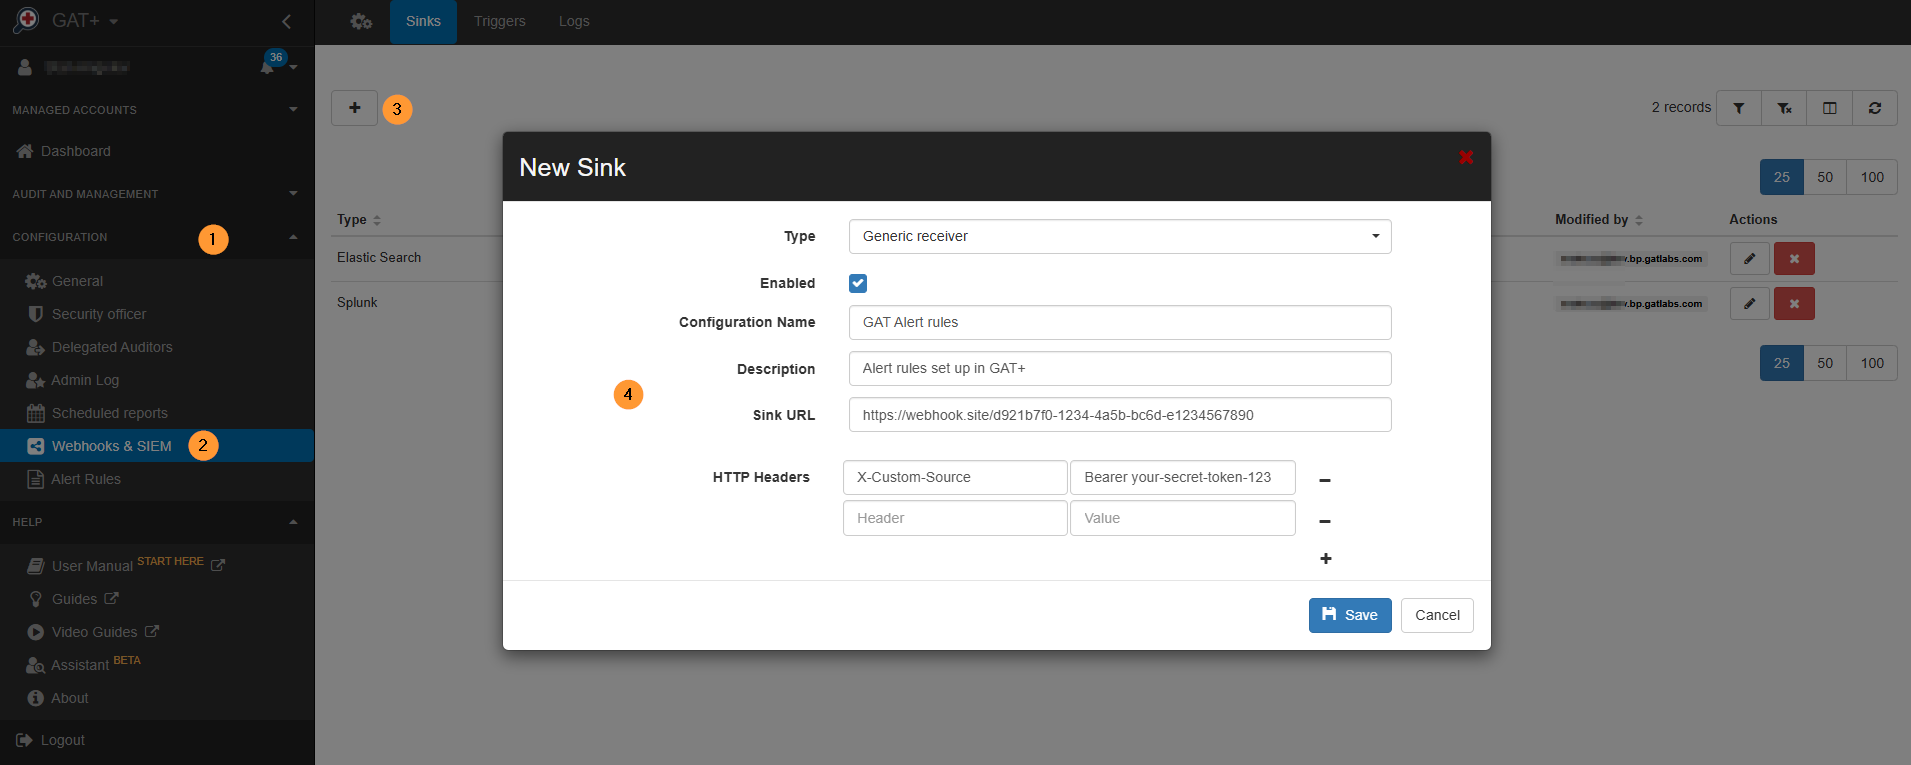Click the Configuration Name field
Viewport: 1911px width, 765px height.
click(1120, 322)
